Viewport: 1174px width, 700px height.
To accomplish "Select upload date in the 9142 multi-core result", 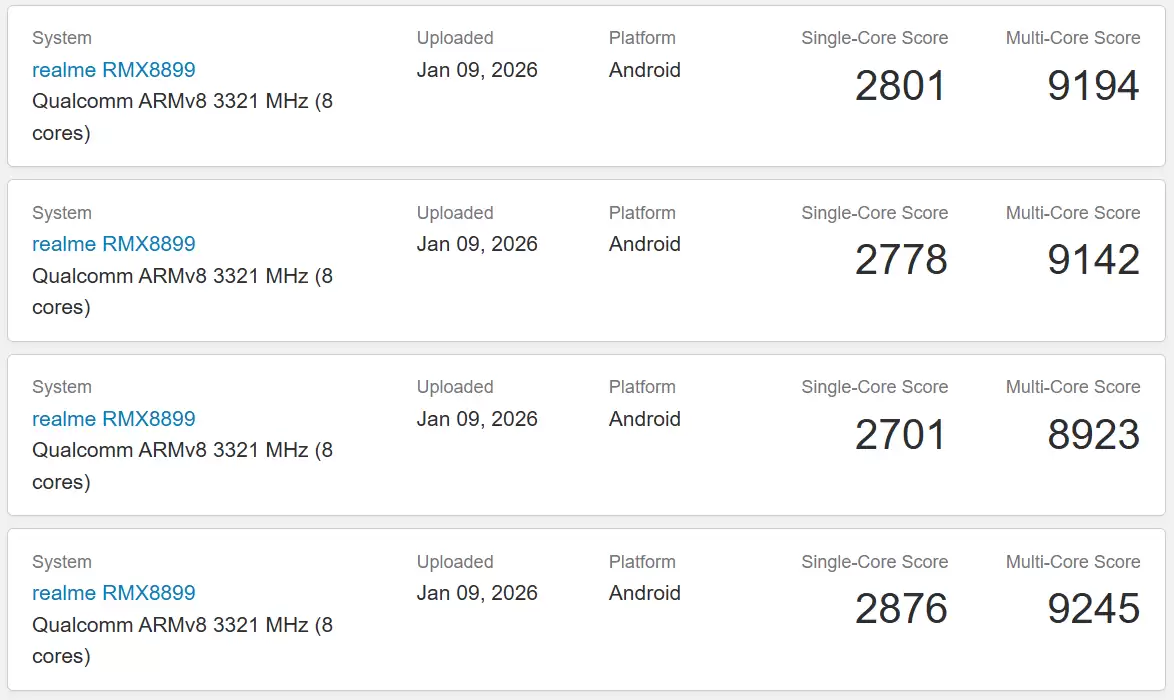I will click(477, 244).
